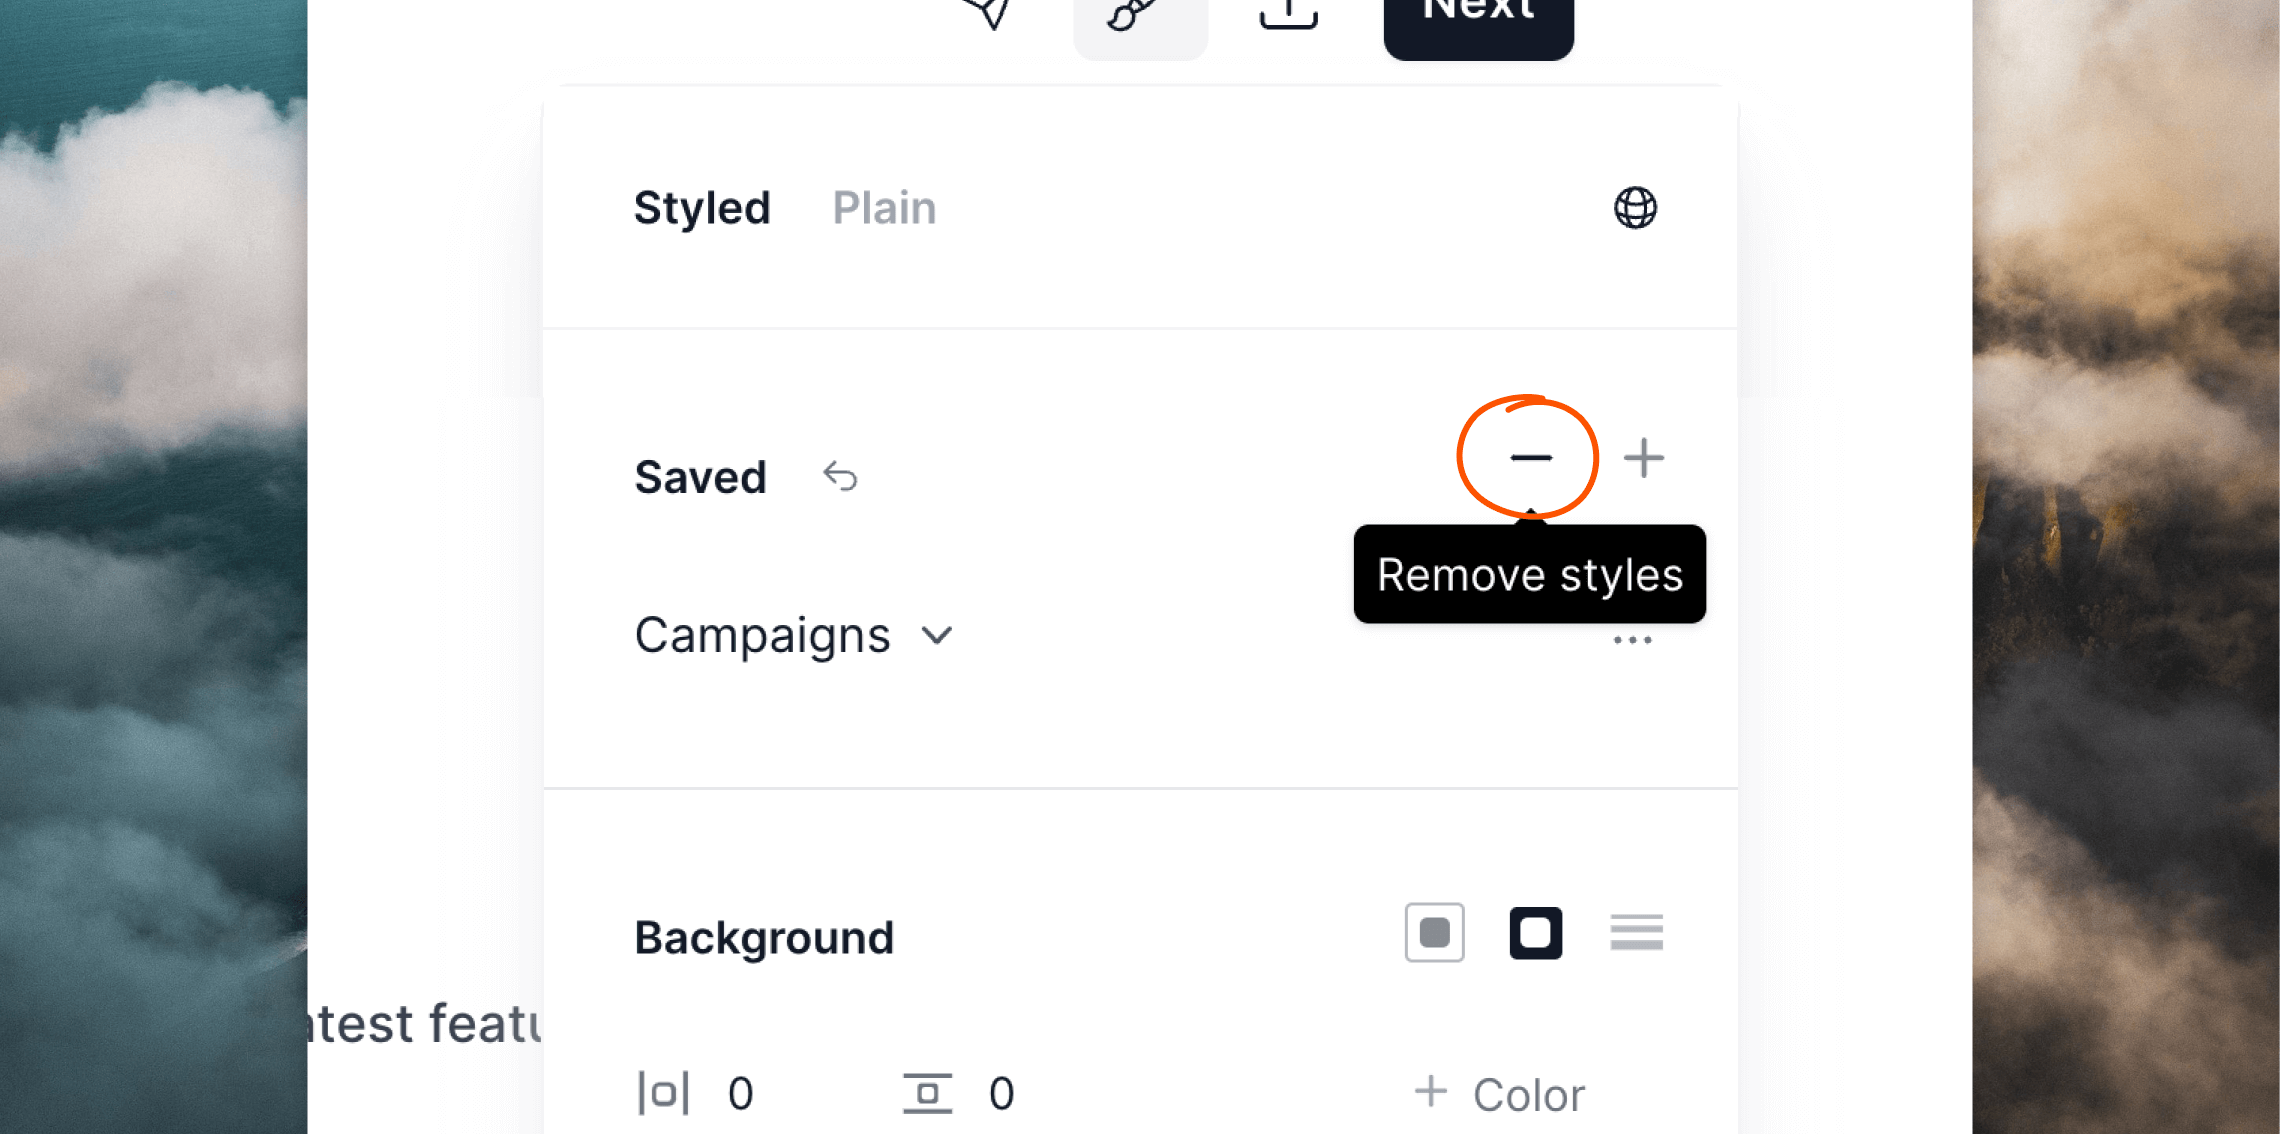The image size is (2280, 1134).
Task: Select the full-width lines background option
Action: tap(1636, 932)
